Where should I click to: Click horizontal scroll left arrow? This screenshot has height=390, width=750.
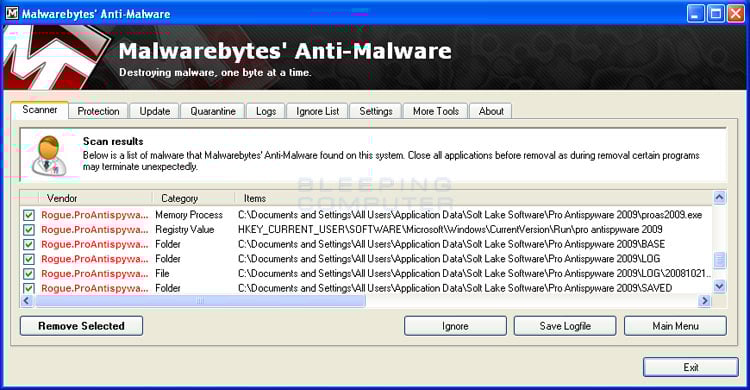tap(27, 301)
